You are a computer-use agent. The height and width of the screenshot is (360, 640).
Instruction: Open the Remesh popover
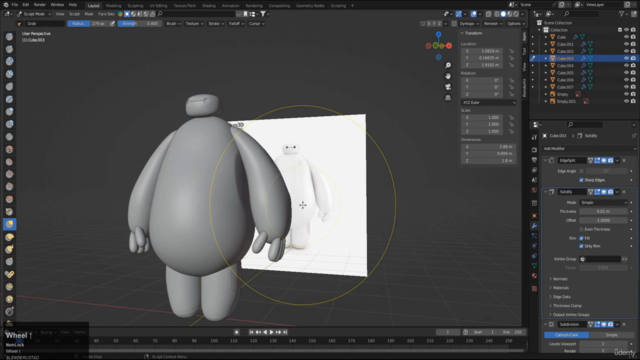tap(493, 24)
